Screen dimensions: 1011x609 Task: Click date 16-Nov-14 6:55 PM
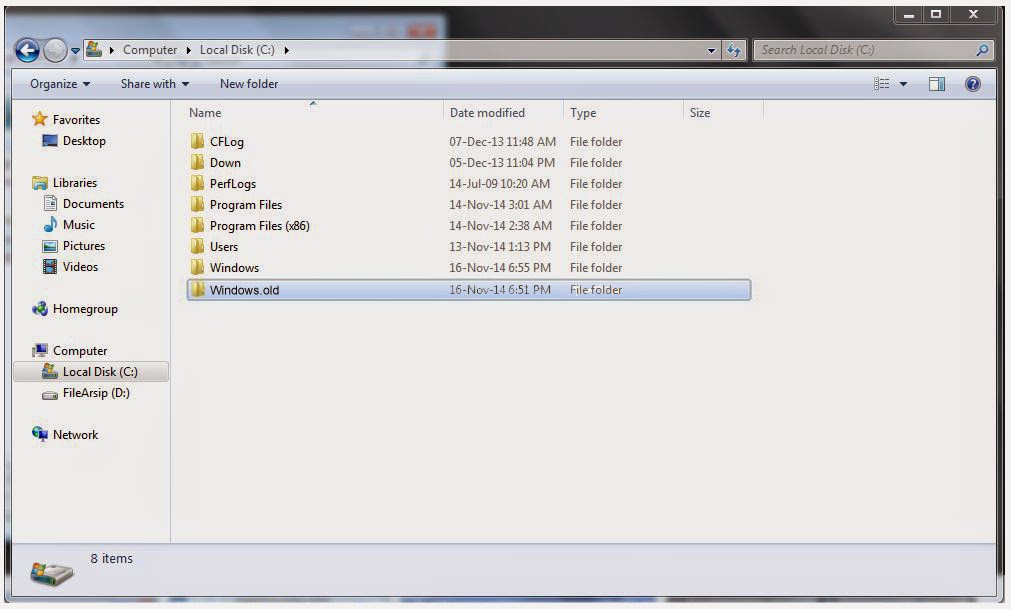[x=500, y=267]
